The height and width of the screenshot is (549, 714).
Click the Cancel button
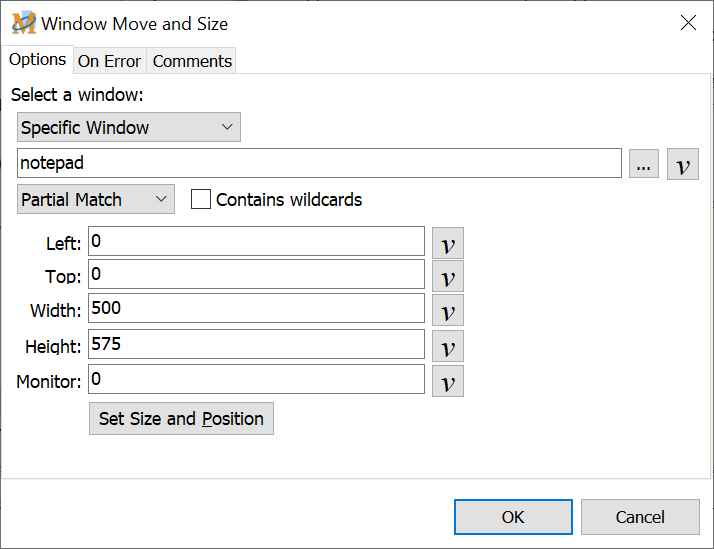coord(640,517)
